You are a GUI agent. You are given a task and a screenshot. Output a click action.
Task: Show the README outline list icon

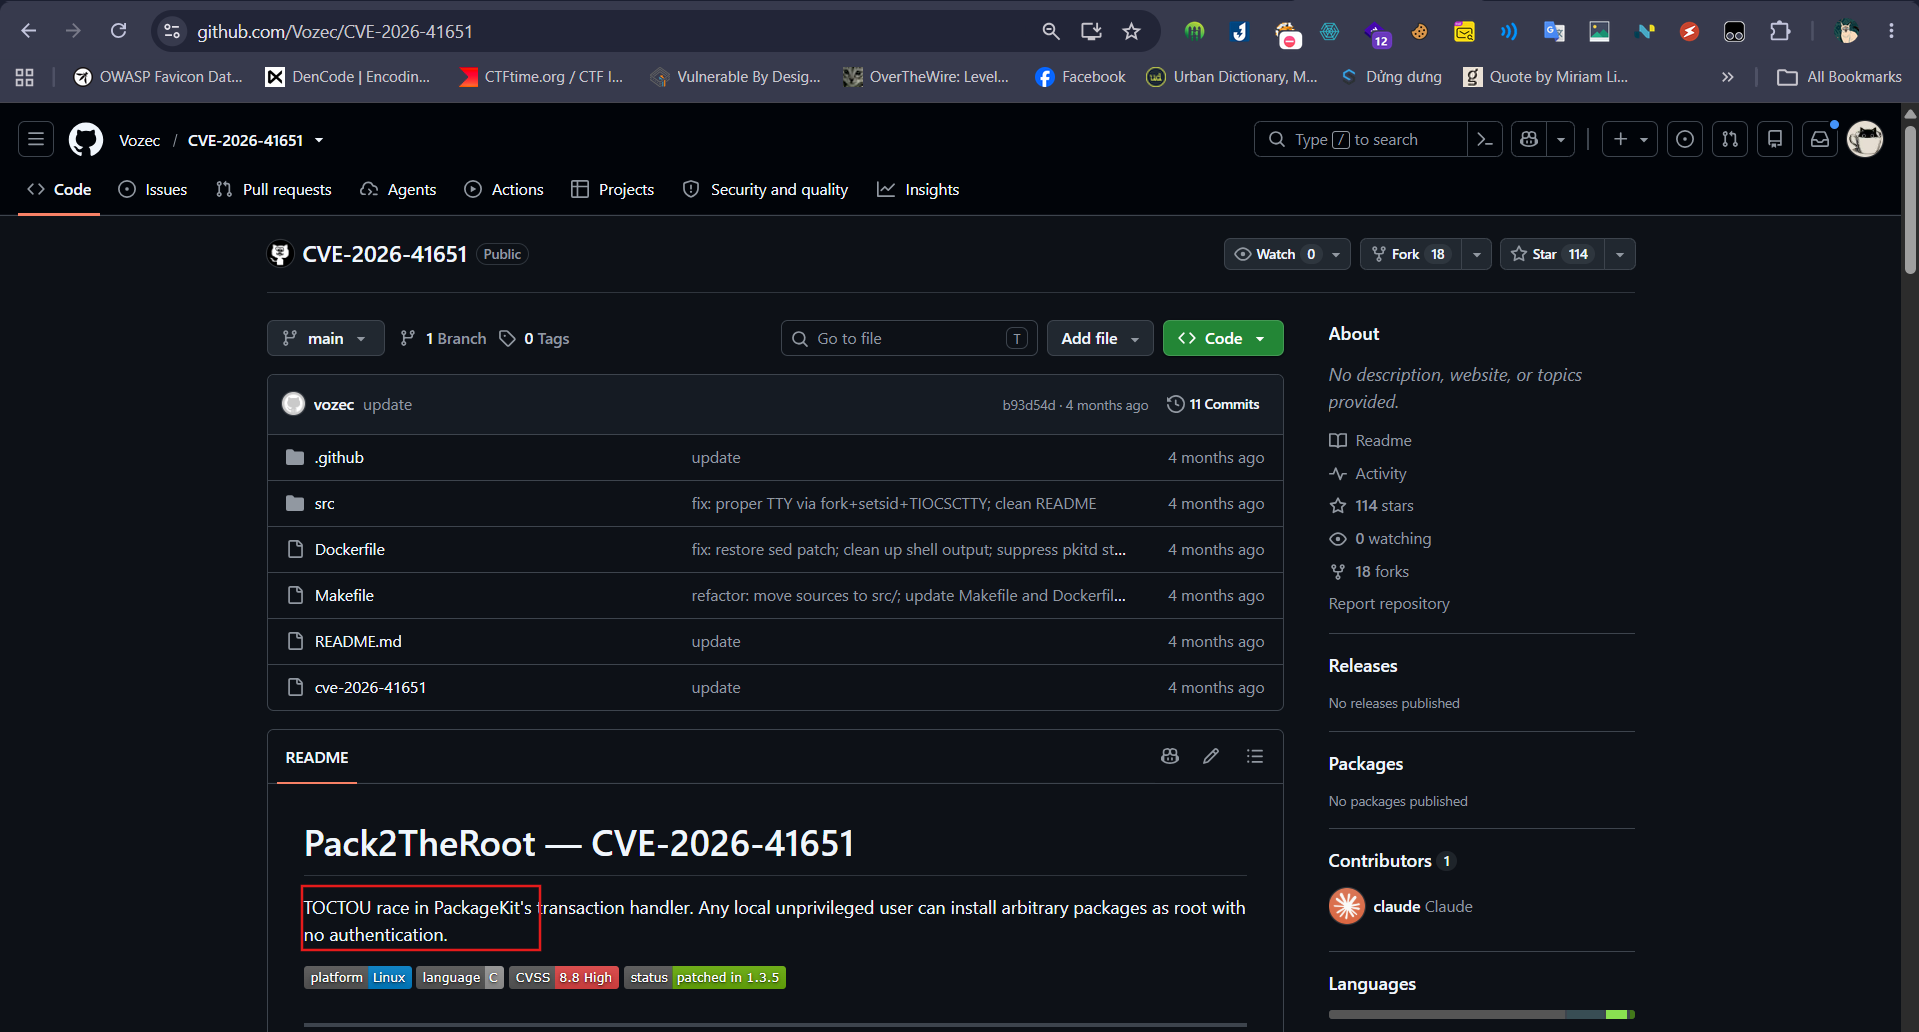click(1255, 756)
